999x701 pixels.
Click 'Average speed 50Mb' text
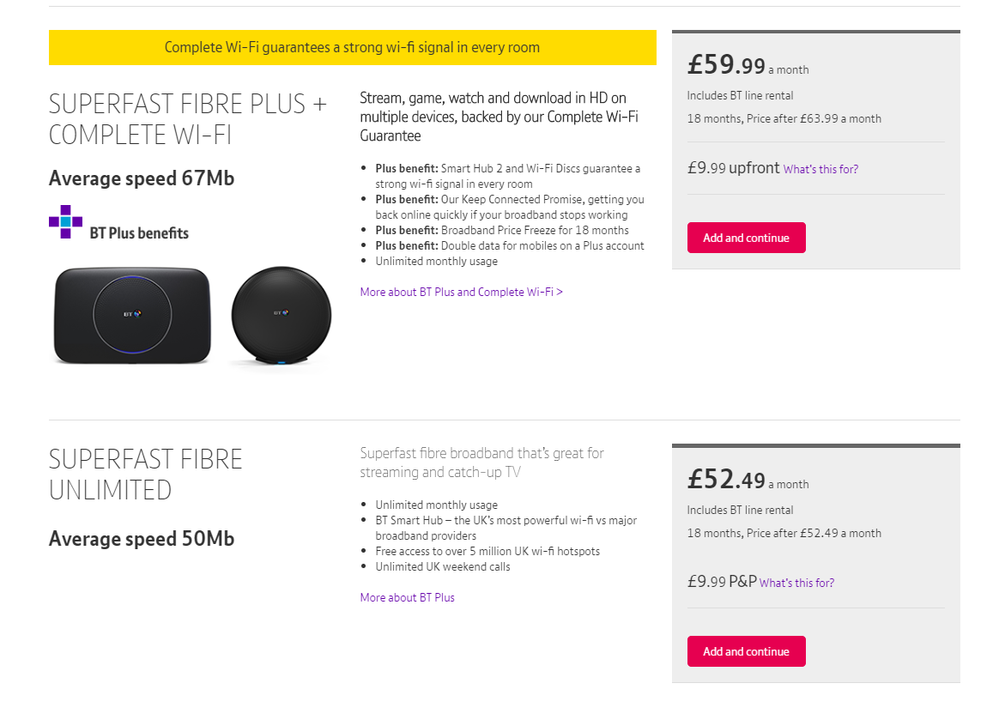click(x=141, y=539)
